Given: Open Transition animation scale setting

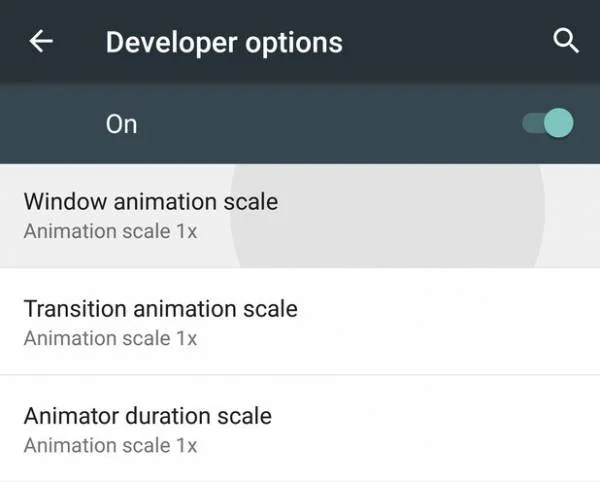Looking at the screenshot, I should 300,321.
